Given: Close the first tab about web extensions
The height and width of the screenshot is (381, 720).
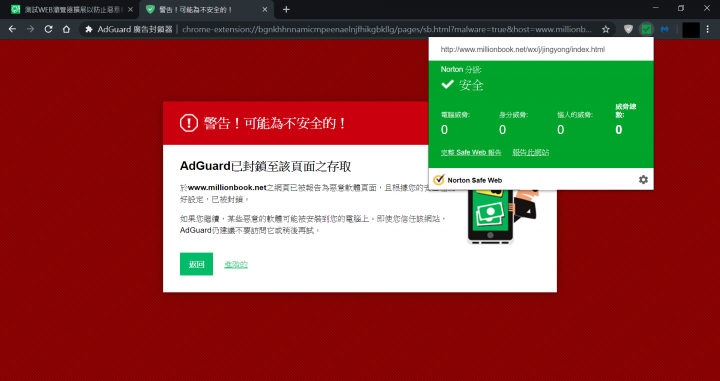Looking at the screenshot, I should (130, 9).
